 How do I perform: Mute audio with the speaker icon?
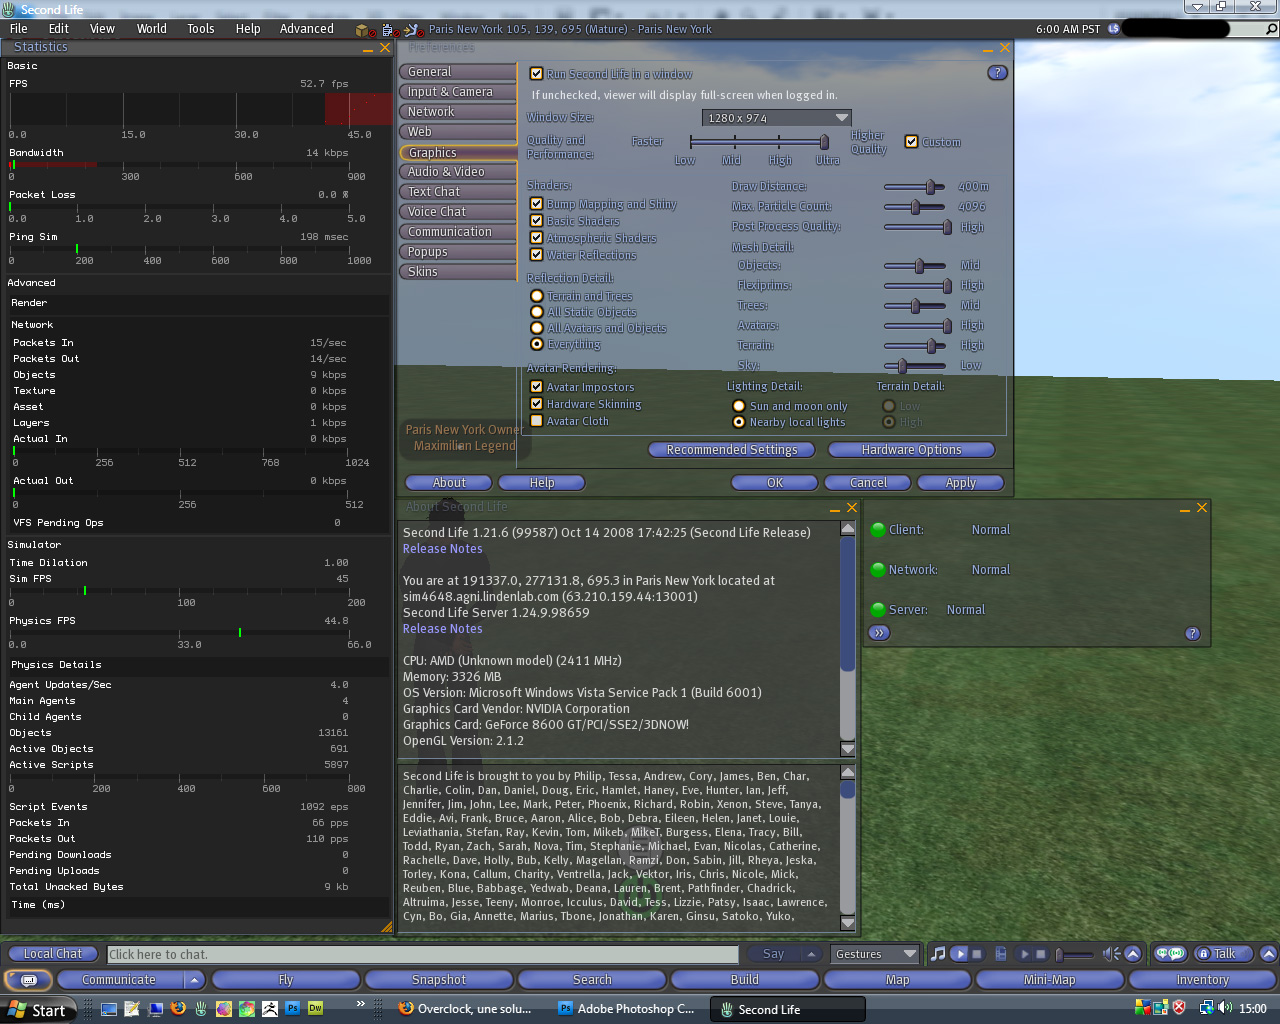1110,954
